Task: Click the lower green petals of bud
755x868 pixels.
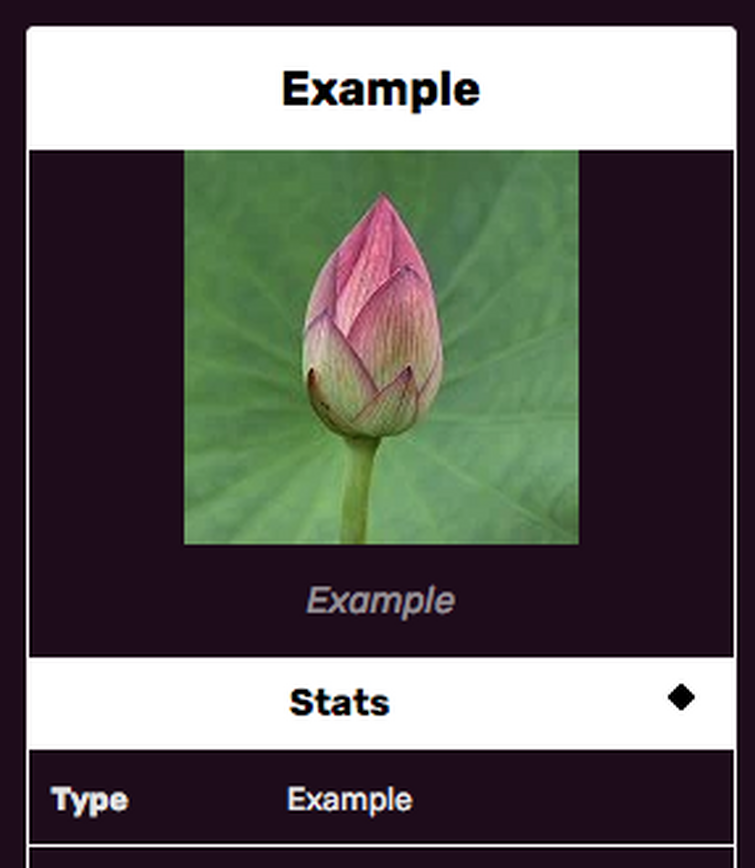Action: click(x=365, y=399)
